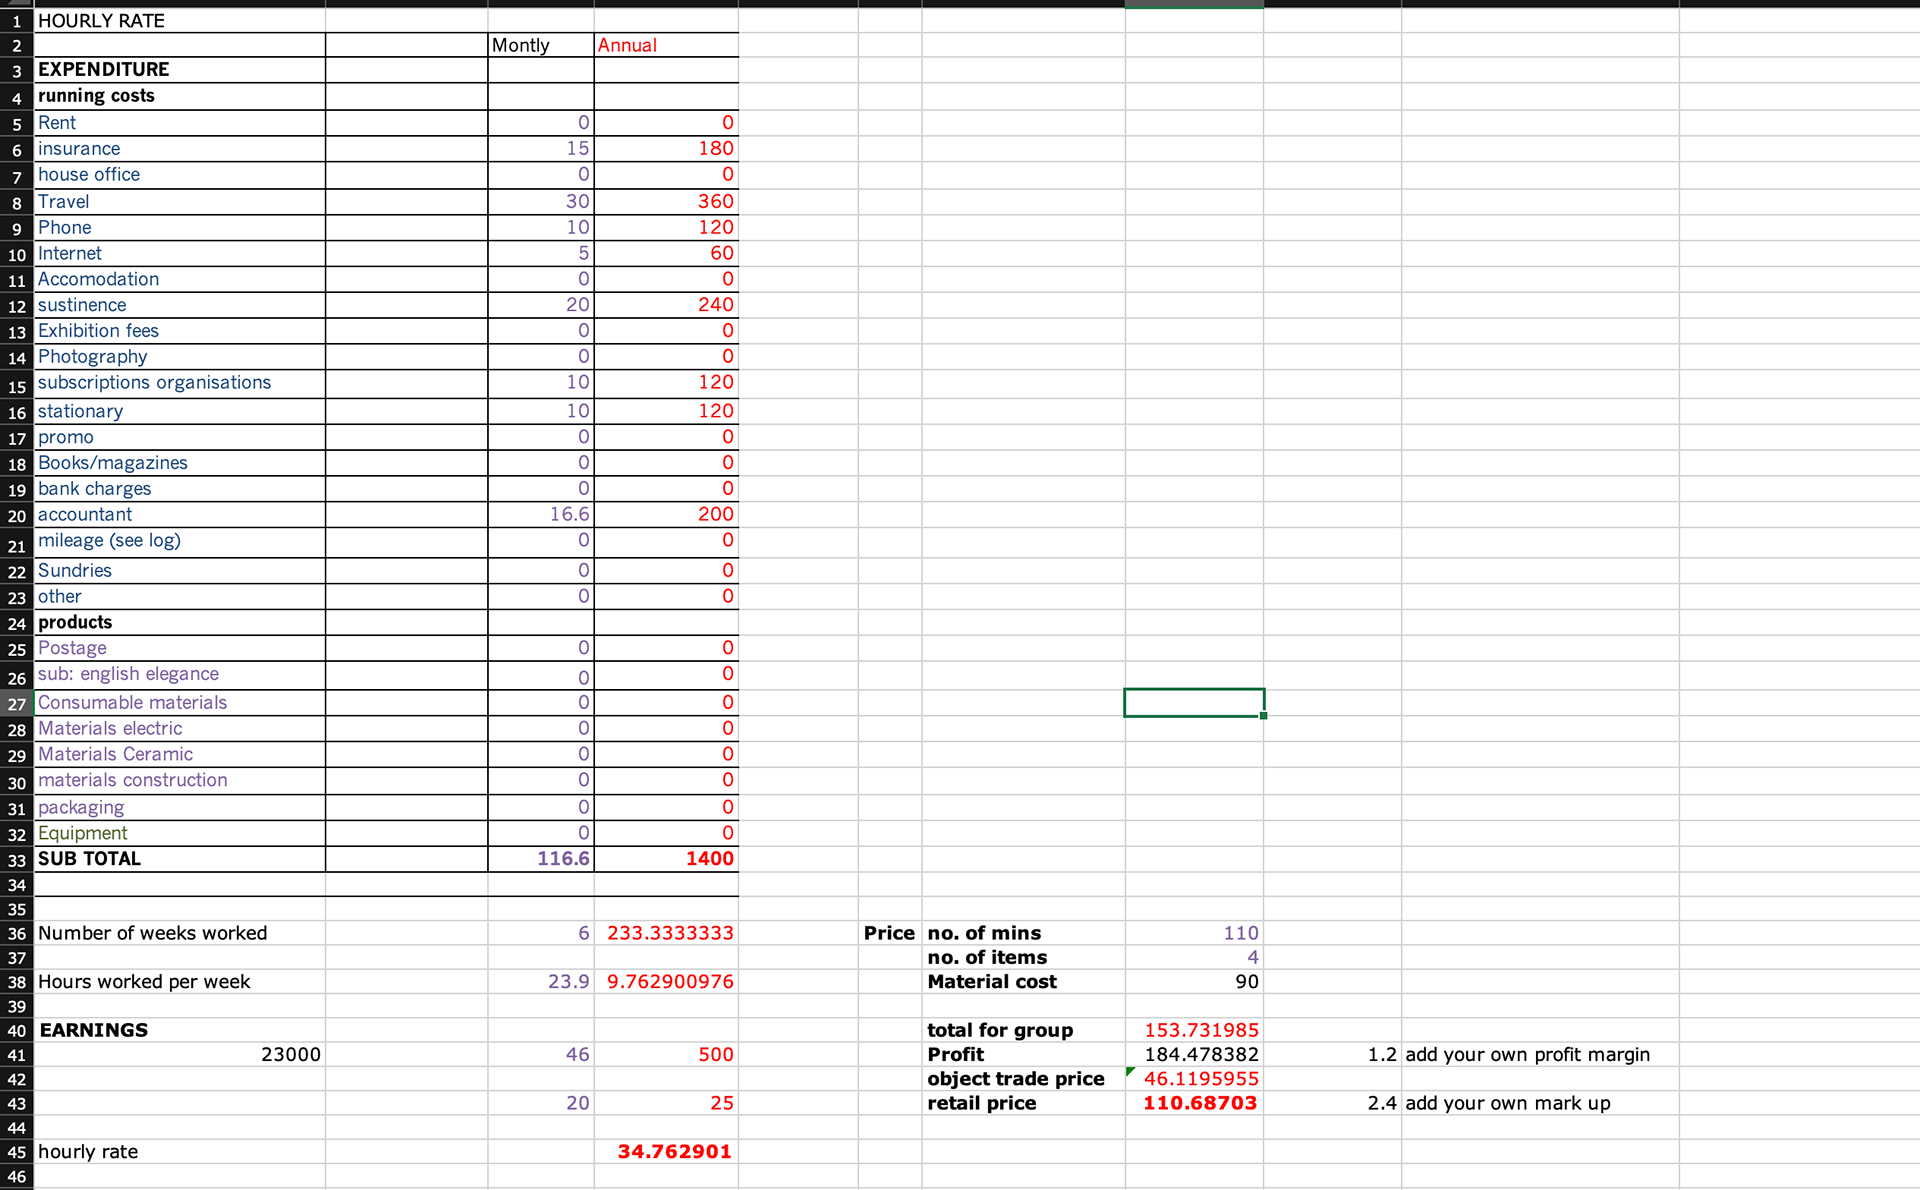Click the Rent label cell
1920x1190 pixels.
[180, 123]
